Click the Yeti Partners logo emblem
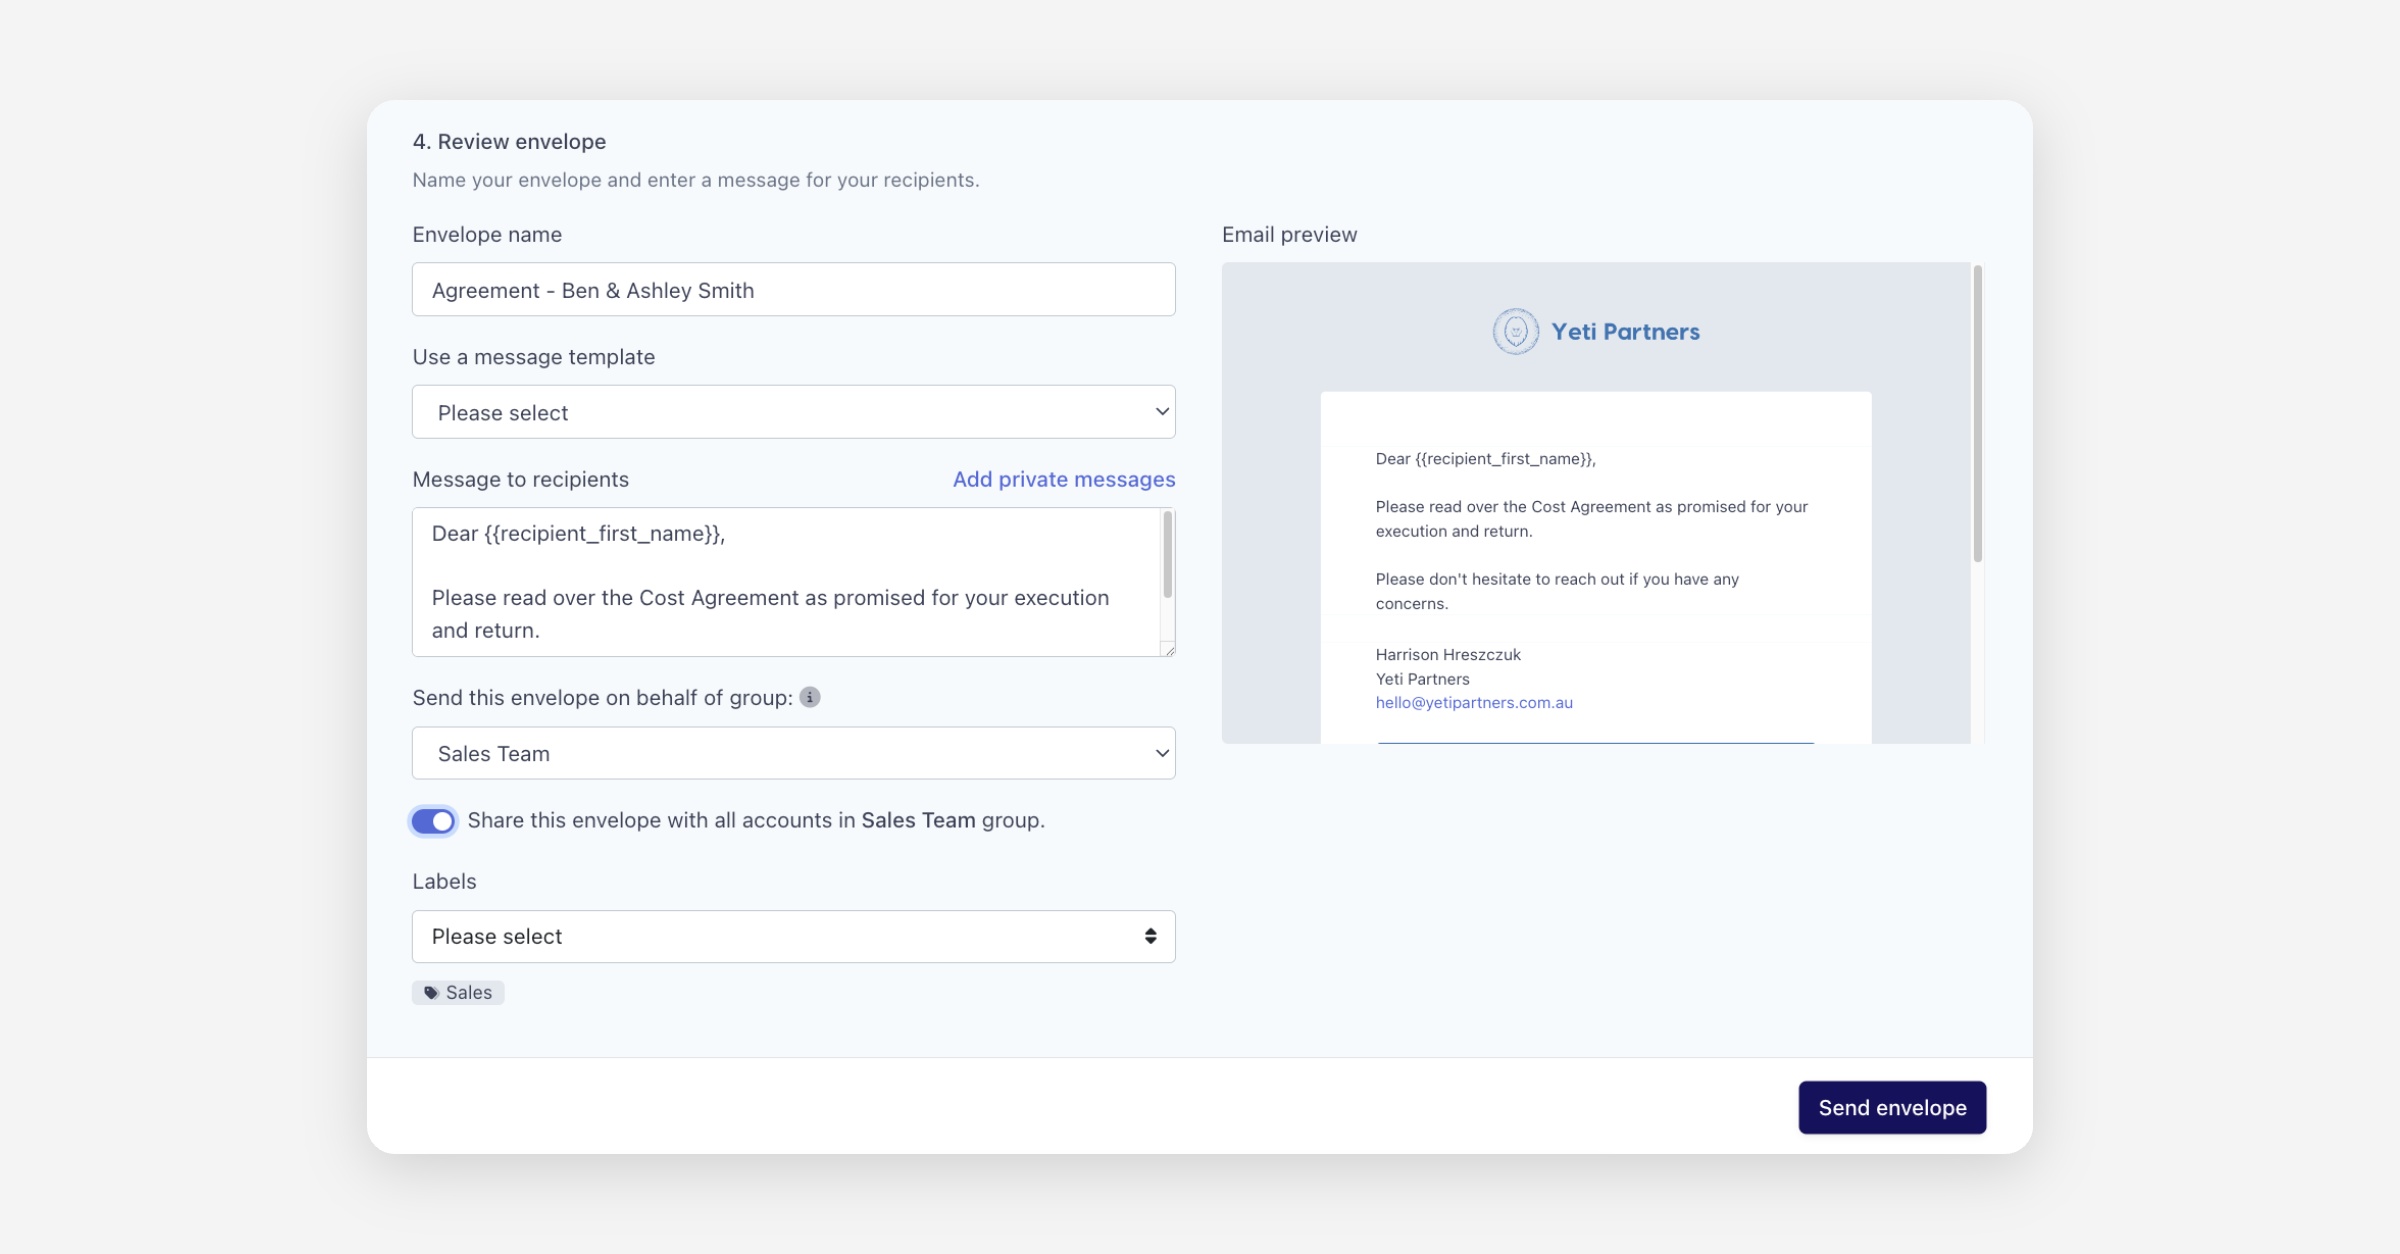This screenshot has width=2400, height=1254. (1515, 331)
